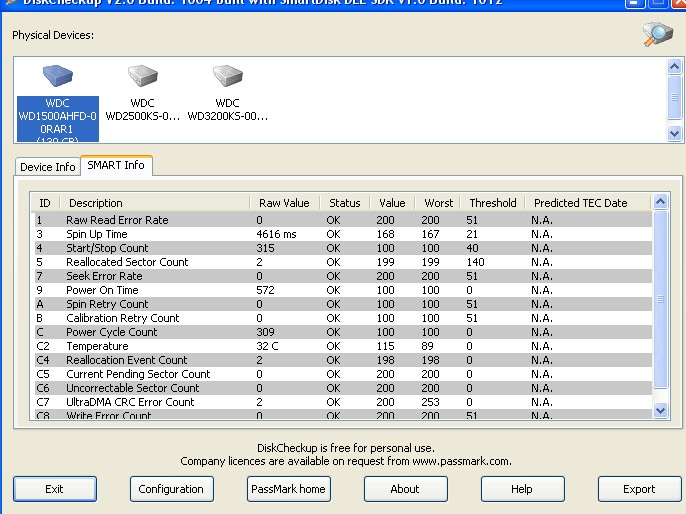The height and width of the screenshot is (514, 686).
Task: Select the Raw Read Error Rate row
Action: [x=343, y=220]
